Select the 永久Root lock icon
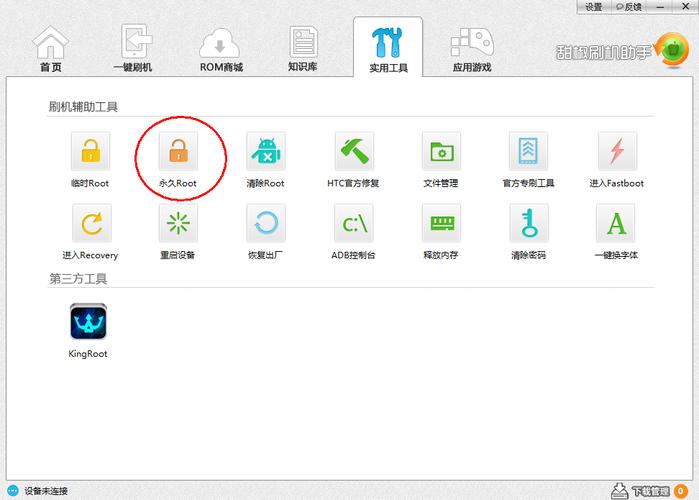The height and width of the screenshot is (500, 699). pos(178,152)
